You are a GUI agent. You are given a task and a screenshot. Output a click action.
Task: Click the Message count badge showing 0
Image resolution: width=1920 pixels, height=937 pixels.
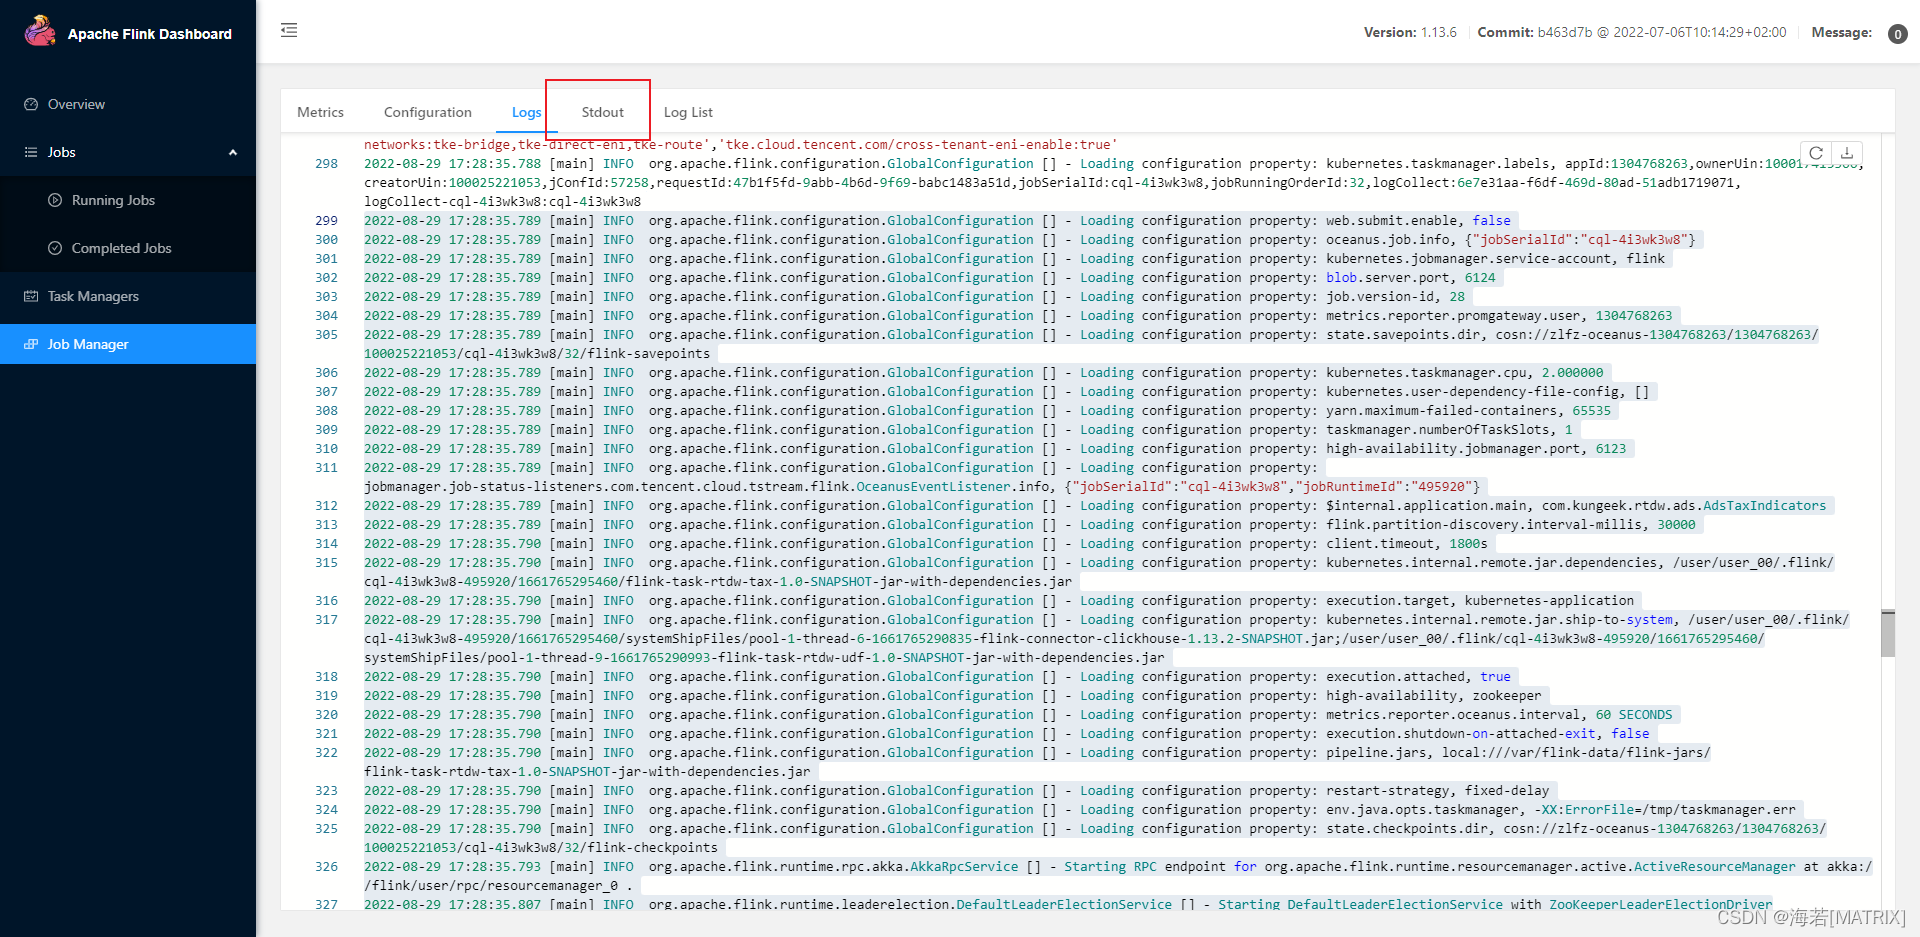tap(1897, 34)
